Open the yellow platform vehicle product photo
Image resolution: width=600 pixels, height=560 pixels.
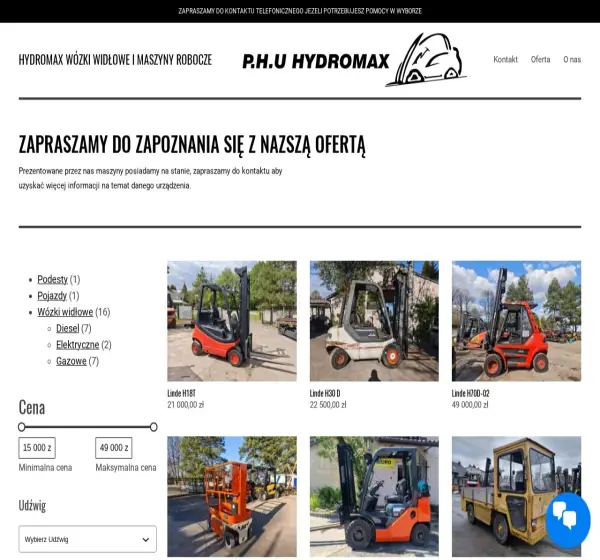click(516, 496)
